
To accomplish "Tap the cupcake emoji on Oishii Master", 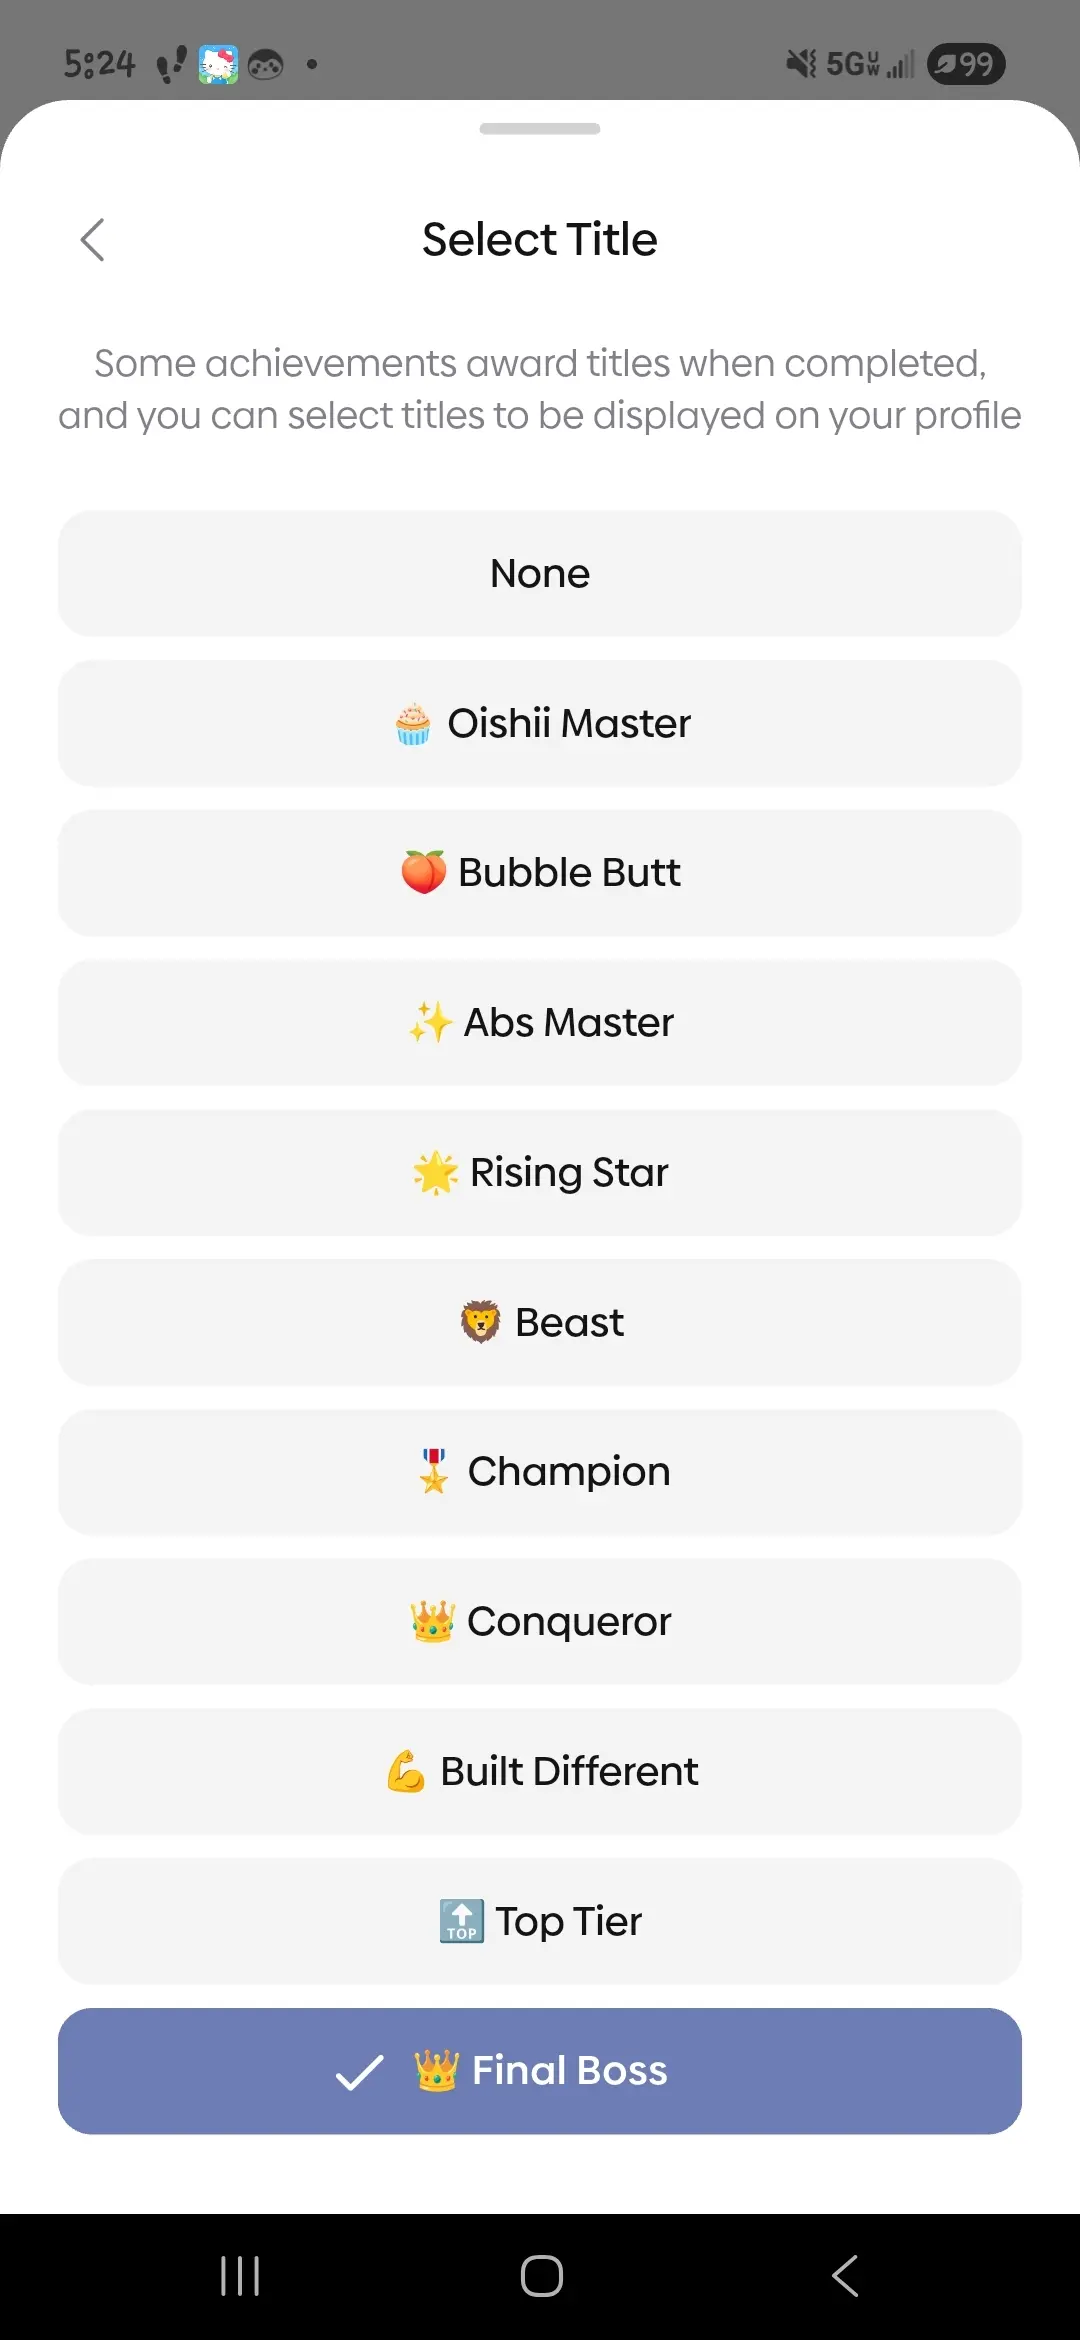I will (x=413, y=724).
